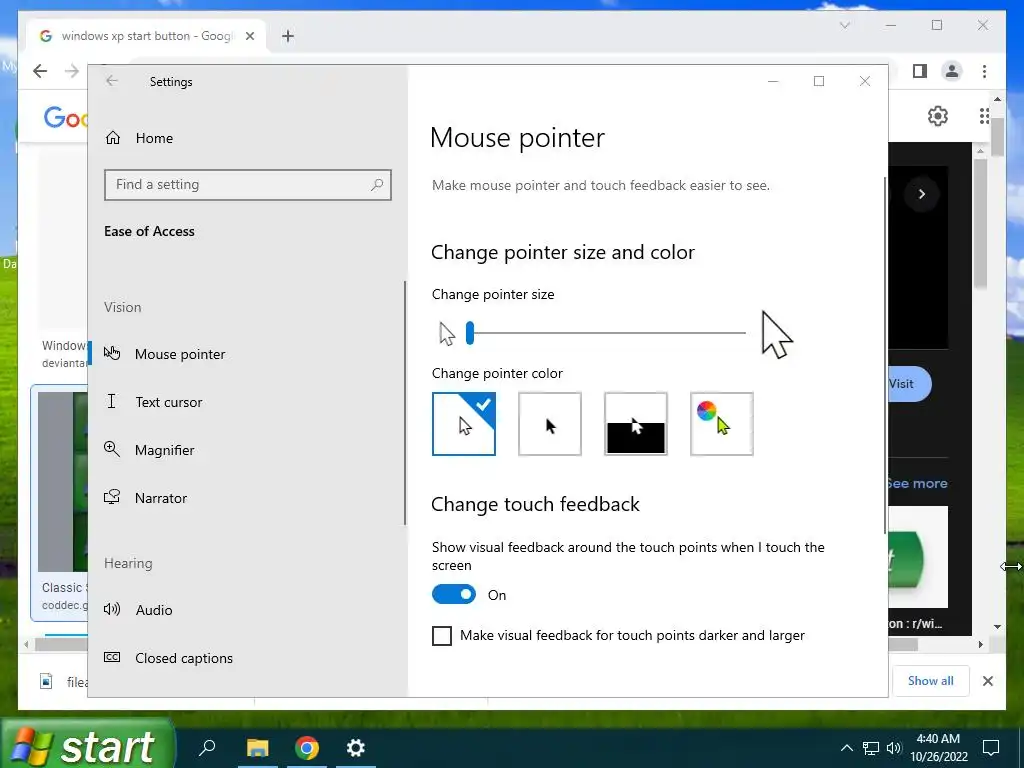Open the Google apps grid
The image size is (1024, 768).
(984, 116)
